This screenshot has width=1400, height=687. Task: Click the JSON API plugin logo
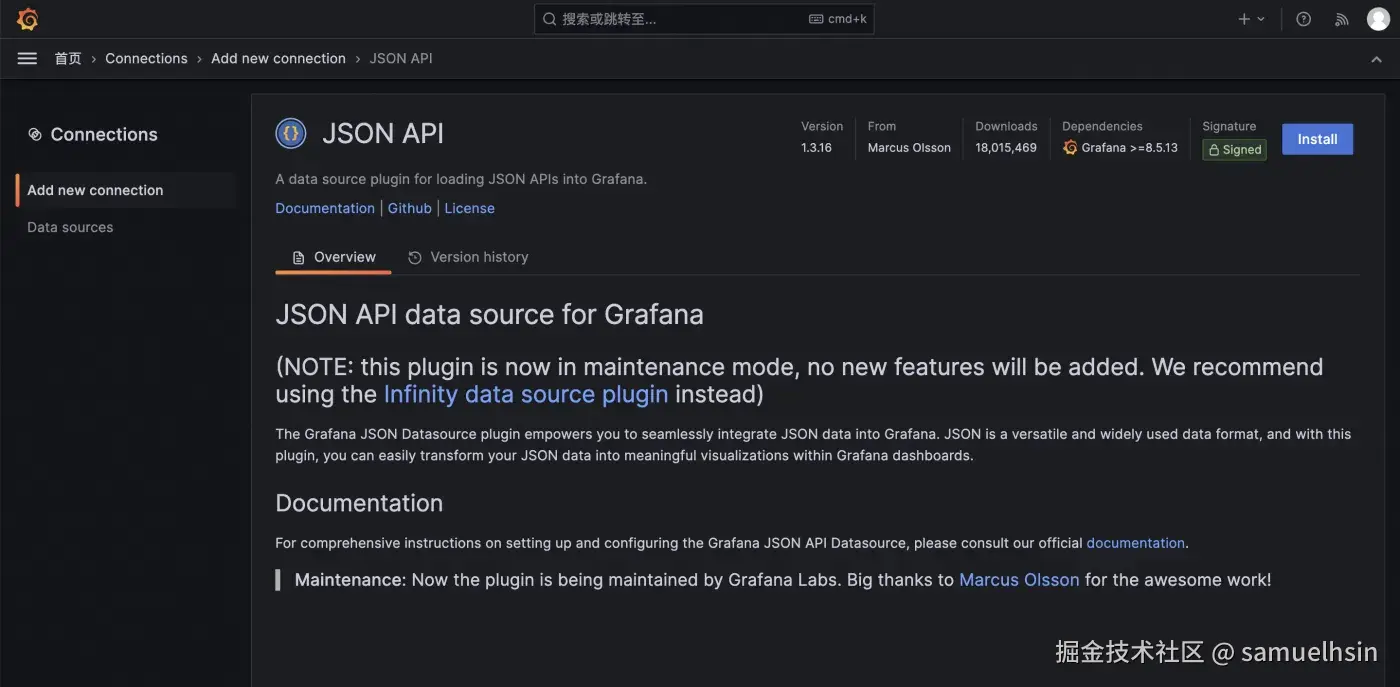[291, 133]
